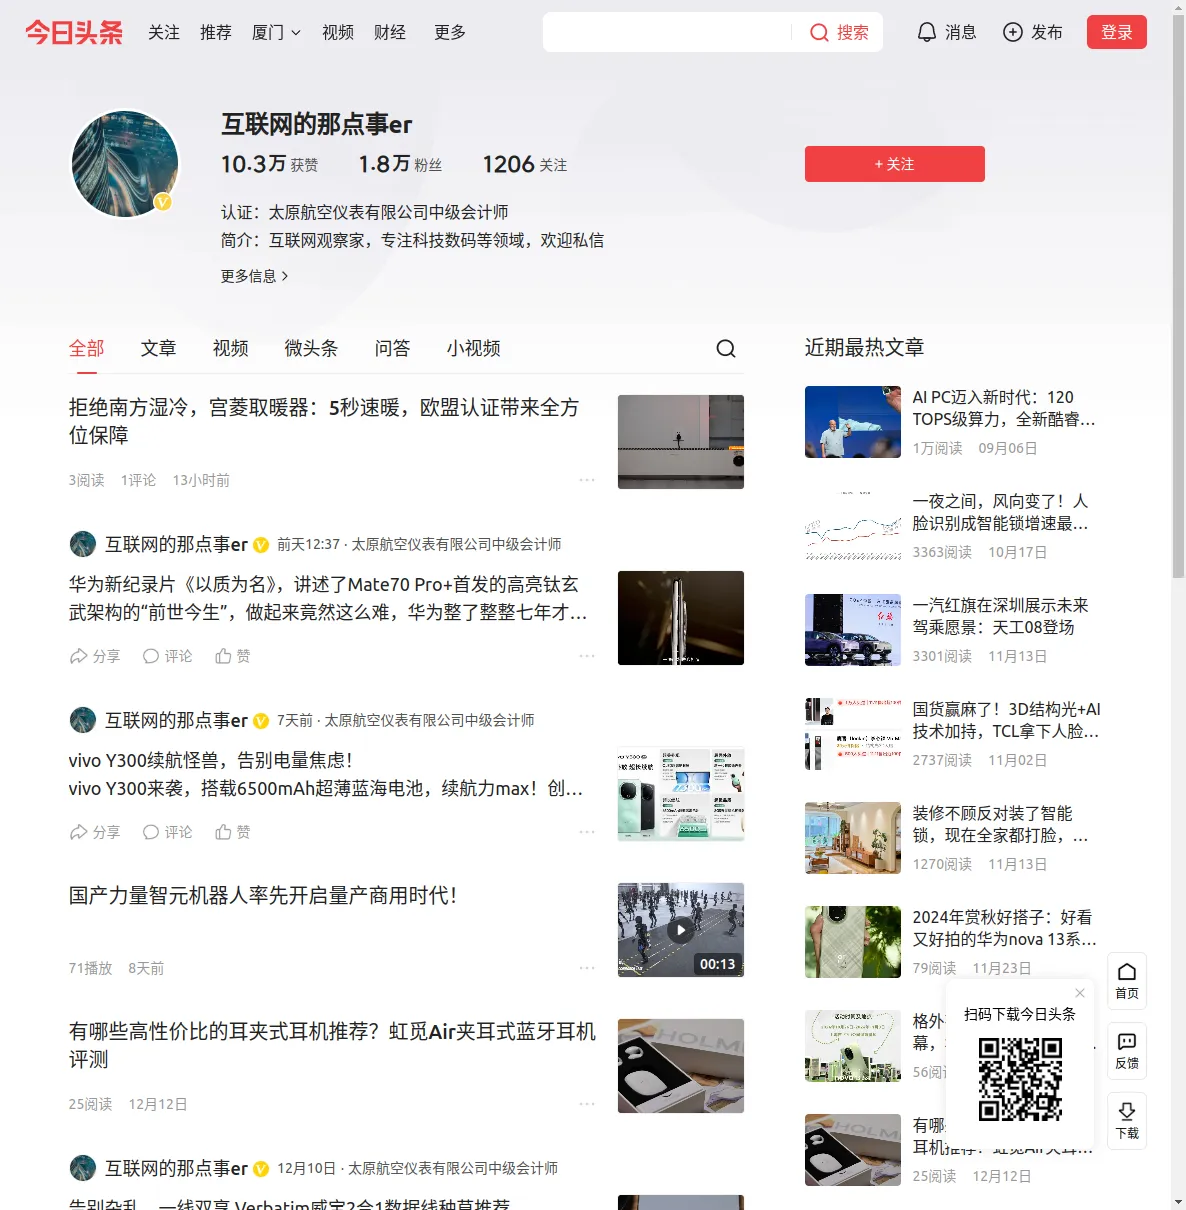Open hot article AI PC迈入新时代

tap(1004, 408)
